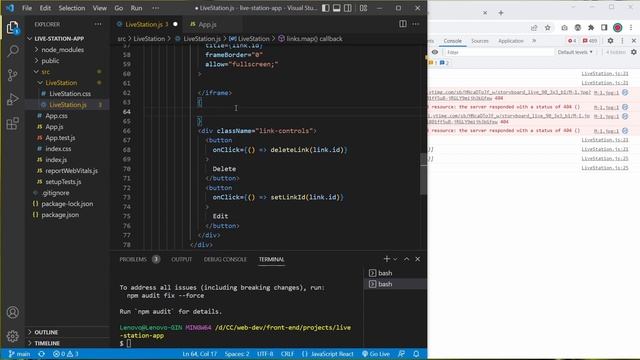Click UTF-8 encoding selector
This screenshot has height=360, width=640.
[265, 354]
